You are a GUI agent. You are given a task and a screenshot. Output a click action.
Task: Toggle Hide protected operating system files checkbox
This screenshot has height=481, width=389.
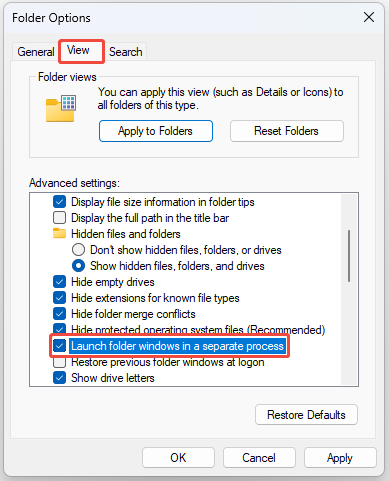pos(59,329)
